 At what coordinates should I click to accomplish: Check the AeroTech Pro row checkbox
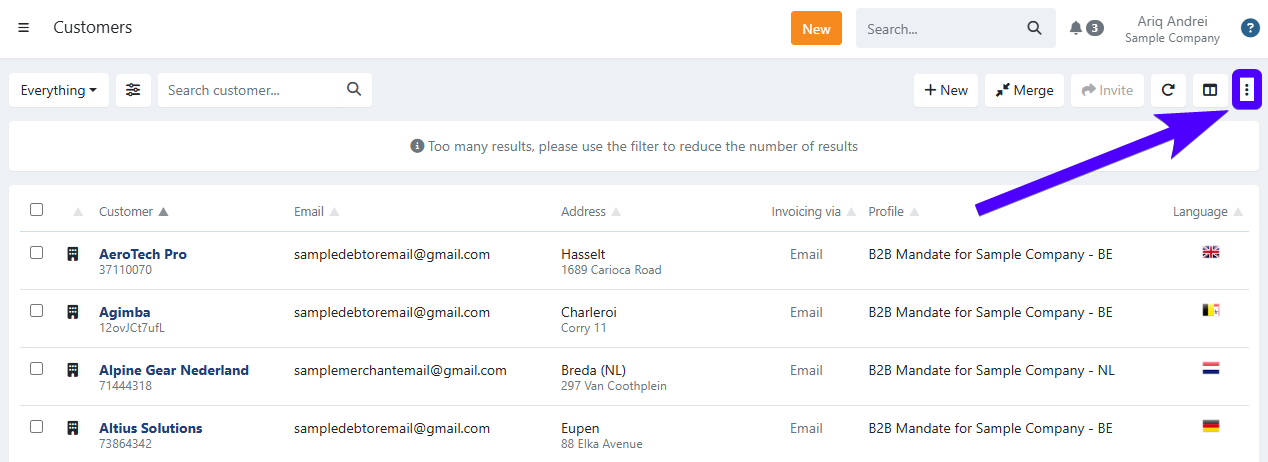(x=37, y=253)
